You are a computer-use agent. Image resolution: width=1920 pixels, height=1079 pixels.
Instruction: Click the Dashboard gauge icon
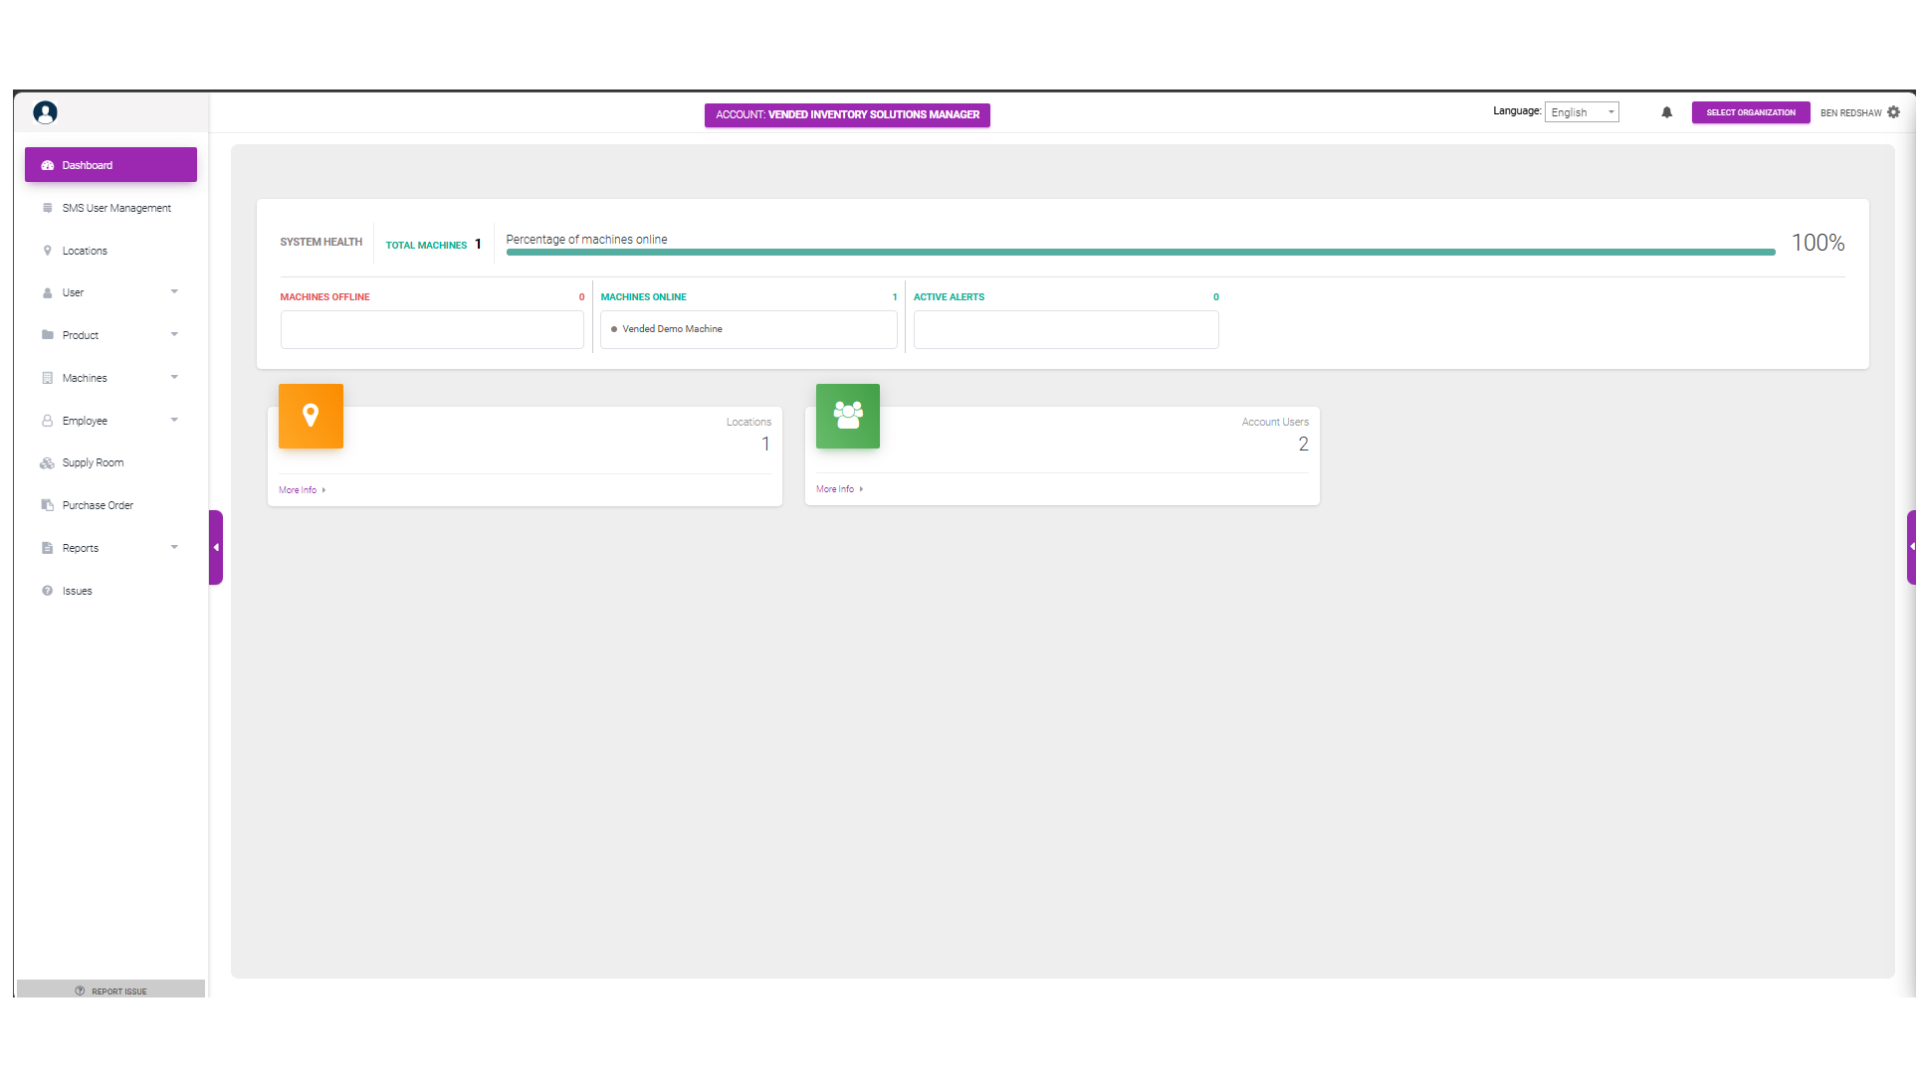pyautogui.click(x=47, y=165)
